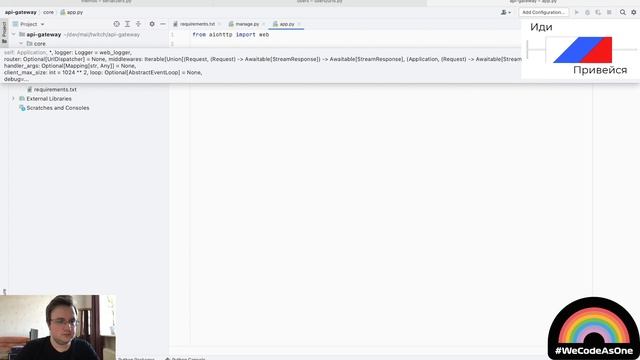Screen dimensions: 640x360
Task: Collapse the core folder node
Action: coord(21,43)
